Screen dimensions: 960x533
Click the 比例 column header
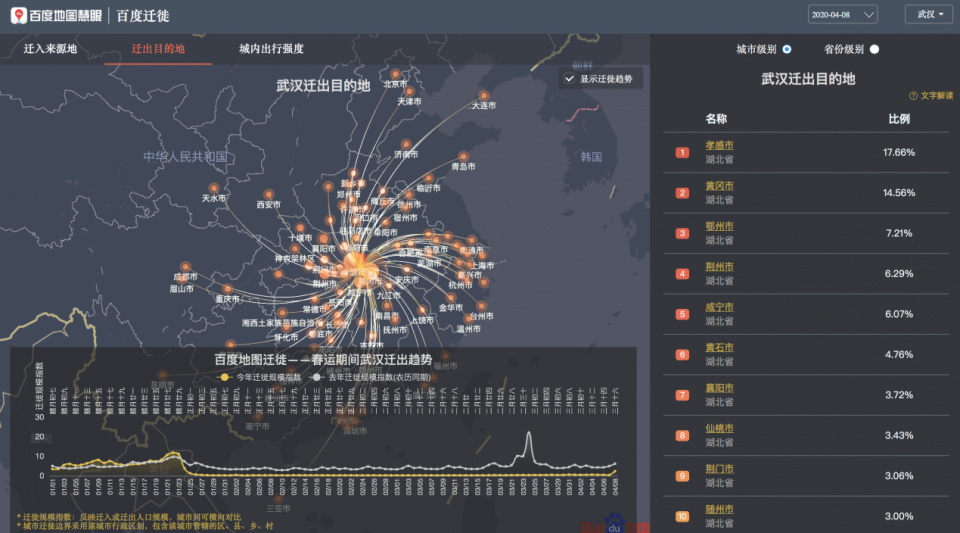[899, 119]
